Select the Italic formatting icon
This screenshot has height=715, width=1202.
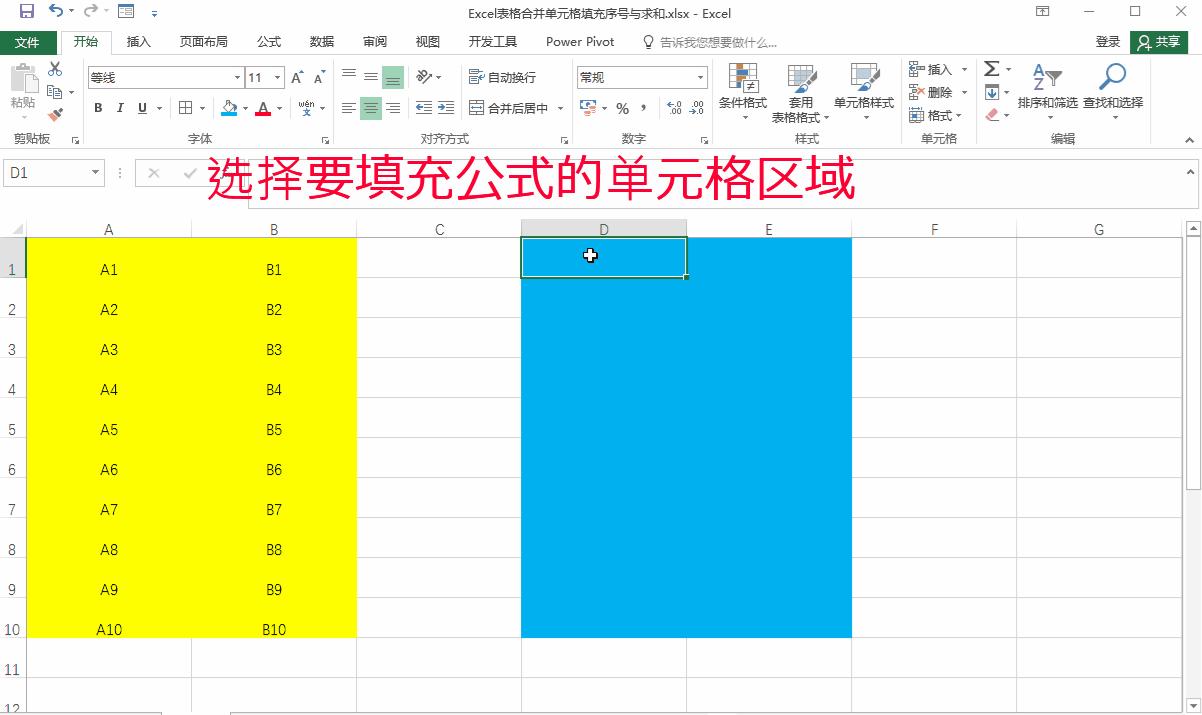(x=120, y=108)
